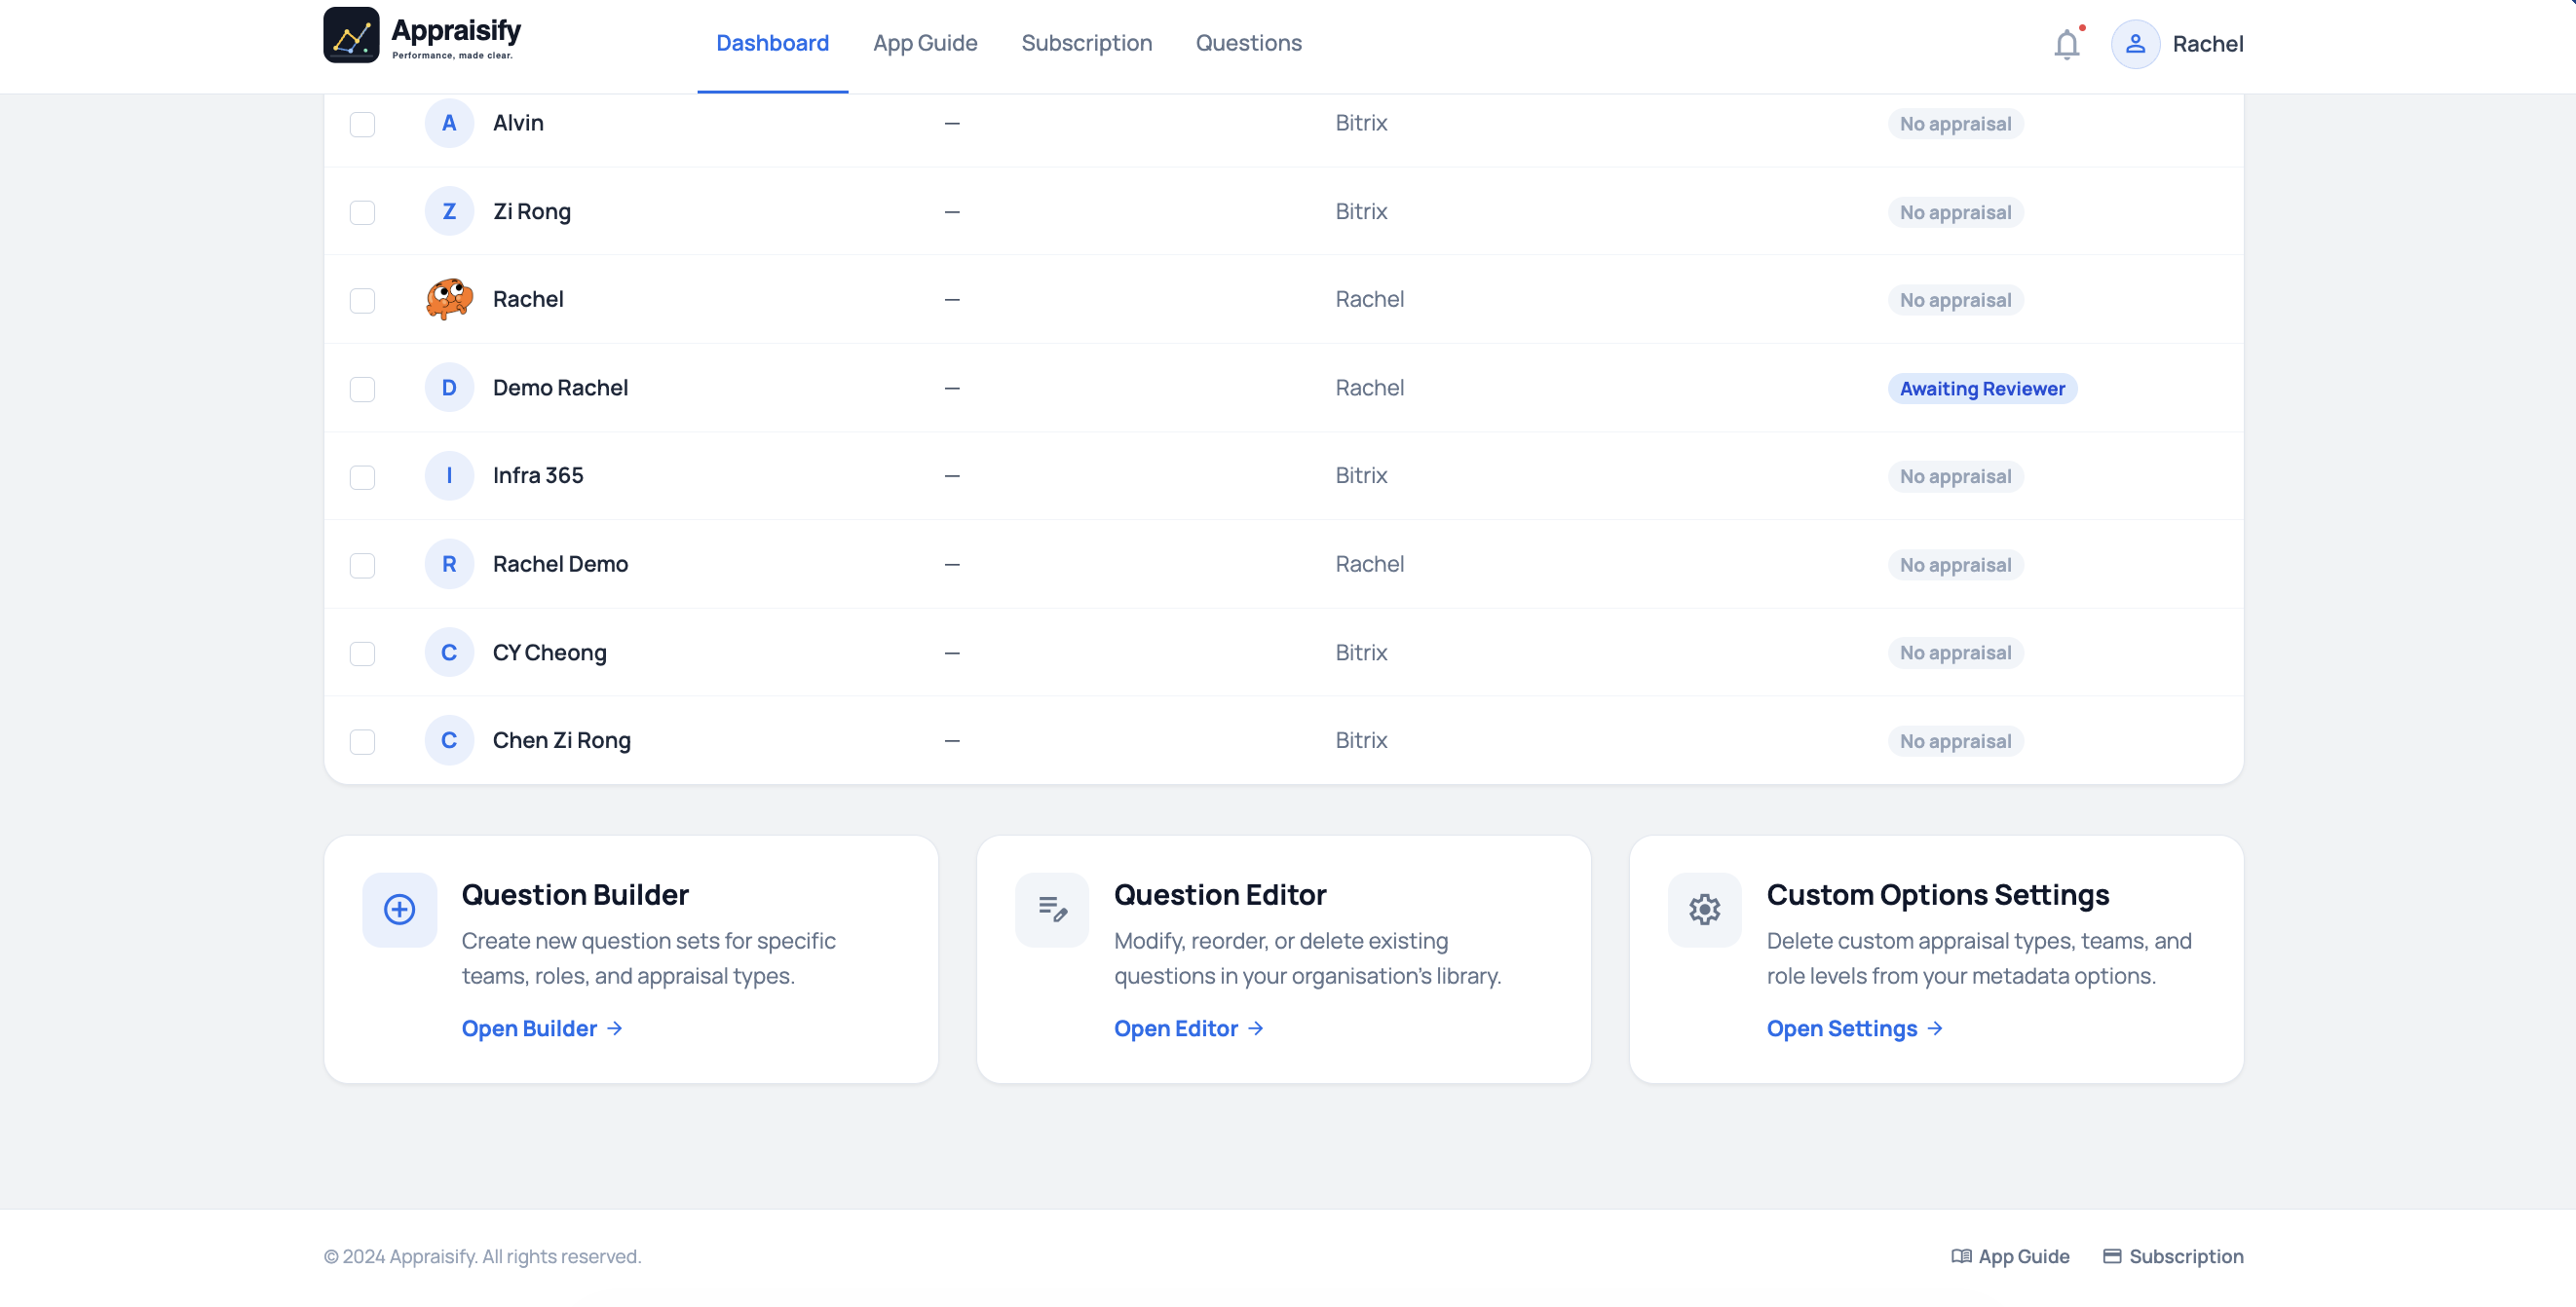The height and width of the screenshot is (1307, 2576).
Task: Open the Rachel user profile avatar icon
Action: (2135, 44)
